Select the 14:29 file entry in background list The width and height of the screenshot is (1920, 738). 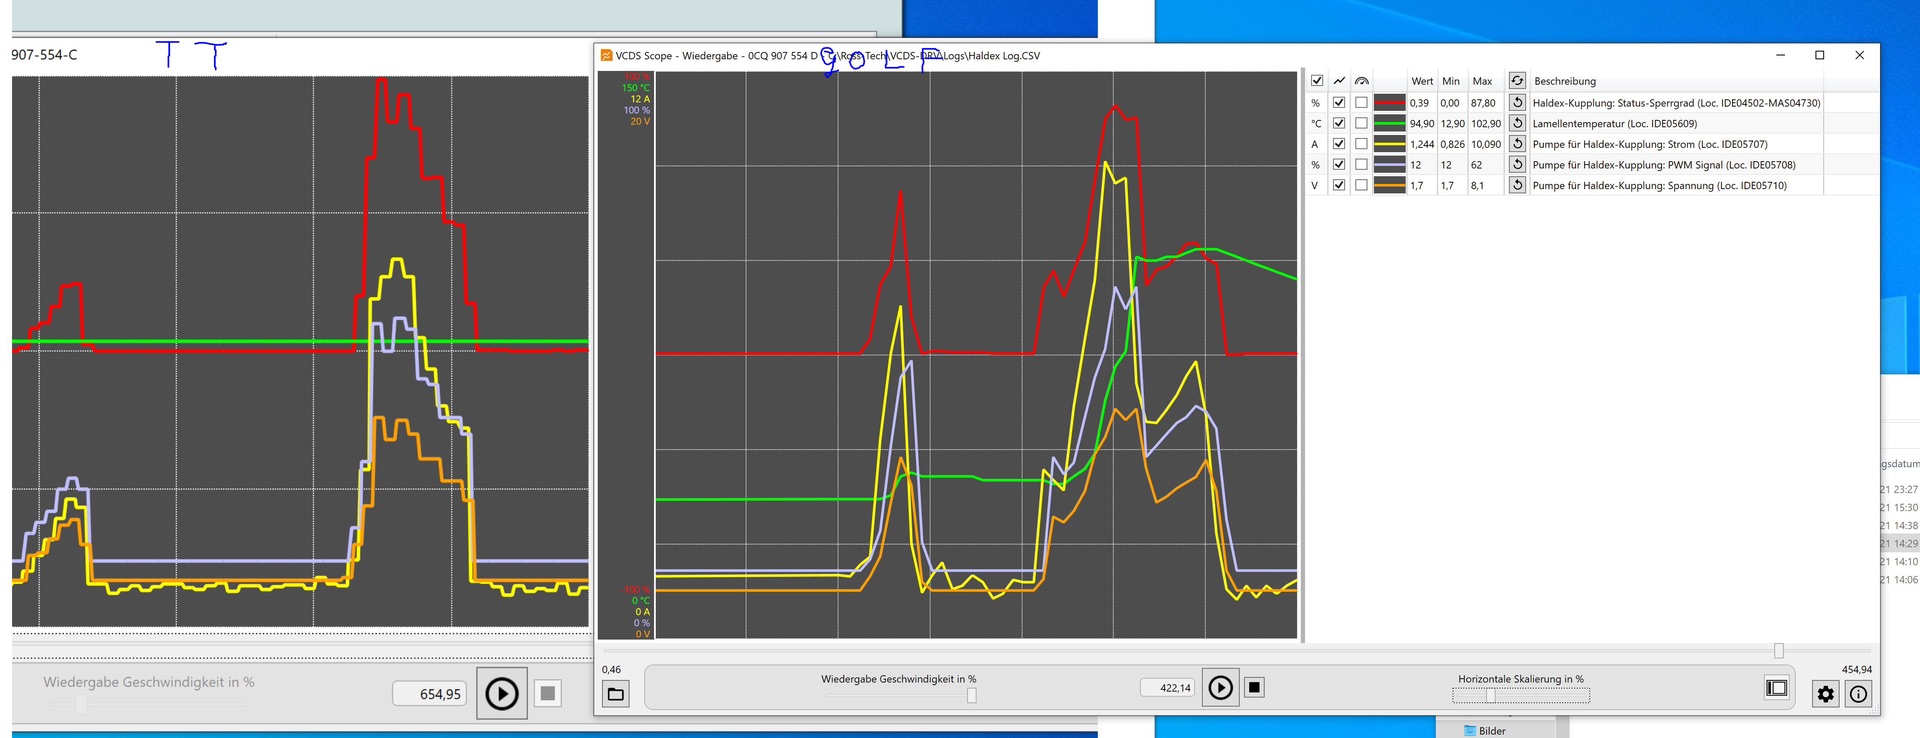[x=1899, y=544]
